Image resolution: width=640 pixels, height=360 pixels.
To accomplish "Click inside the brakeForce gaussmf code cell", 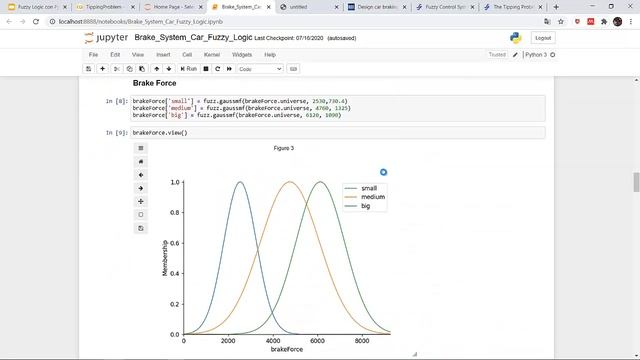I will pyautogui.click(x=338, y=108).
